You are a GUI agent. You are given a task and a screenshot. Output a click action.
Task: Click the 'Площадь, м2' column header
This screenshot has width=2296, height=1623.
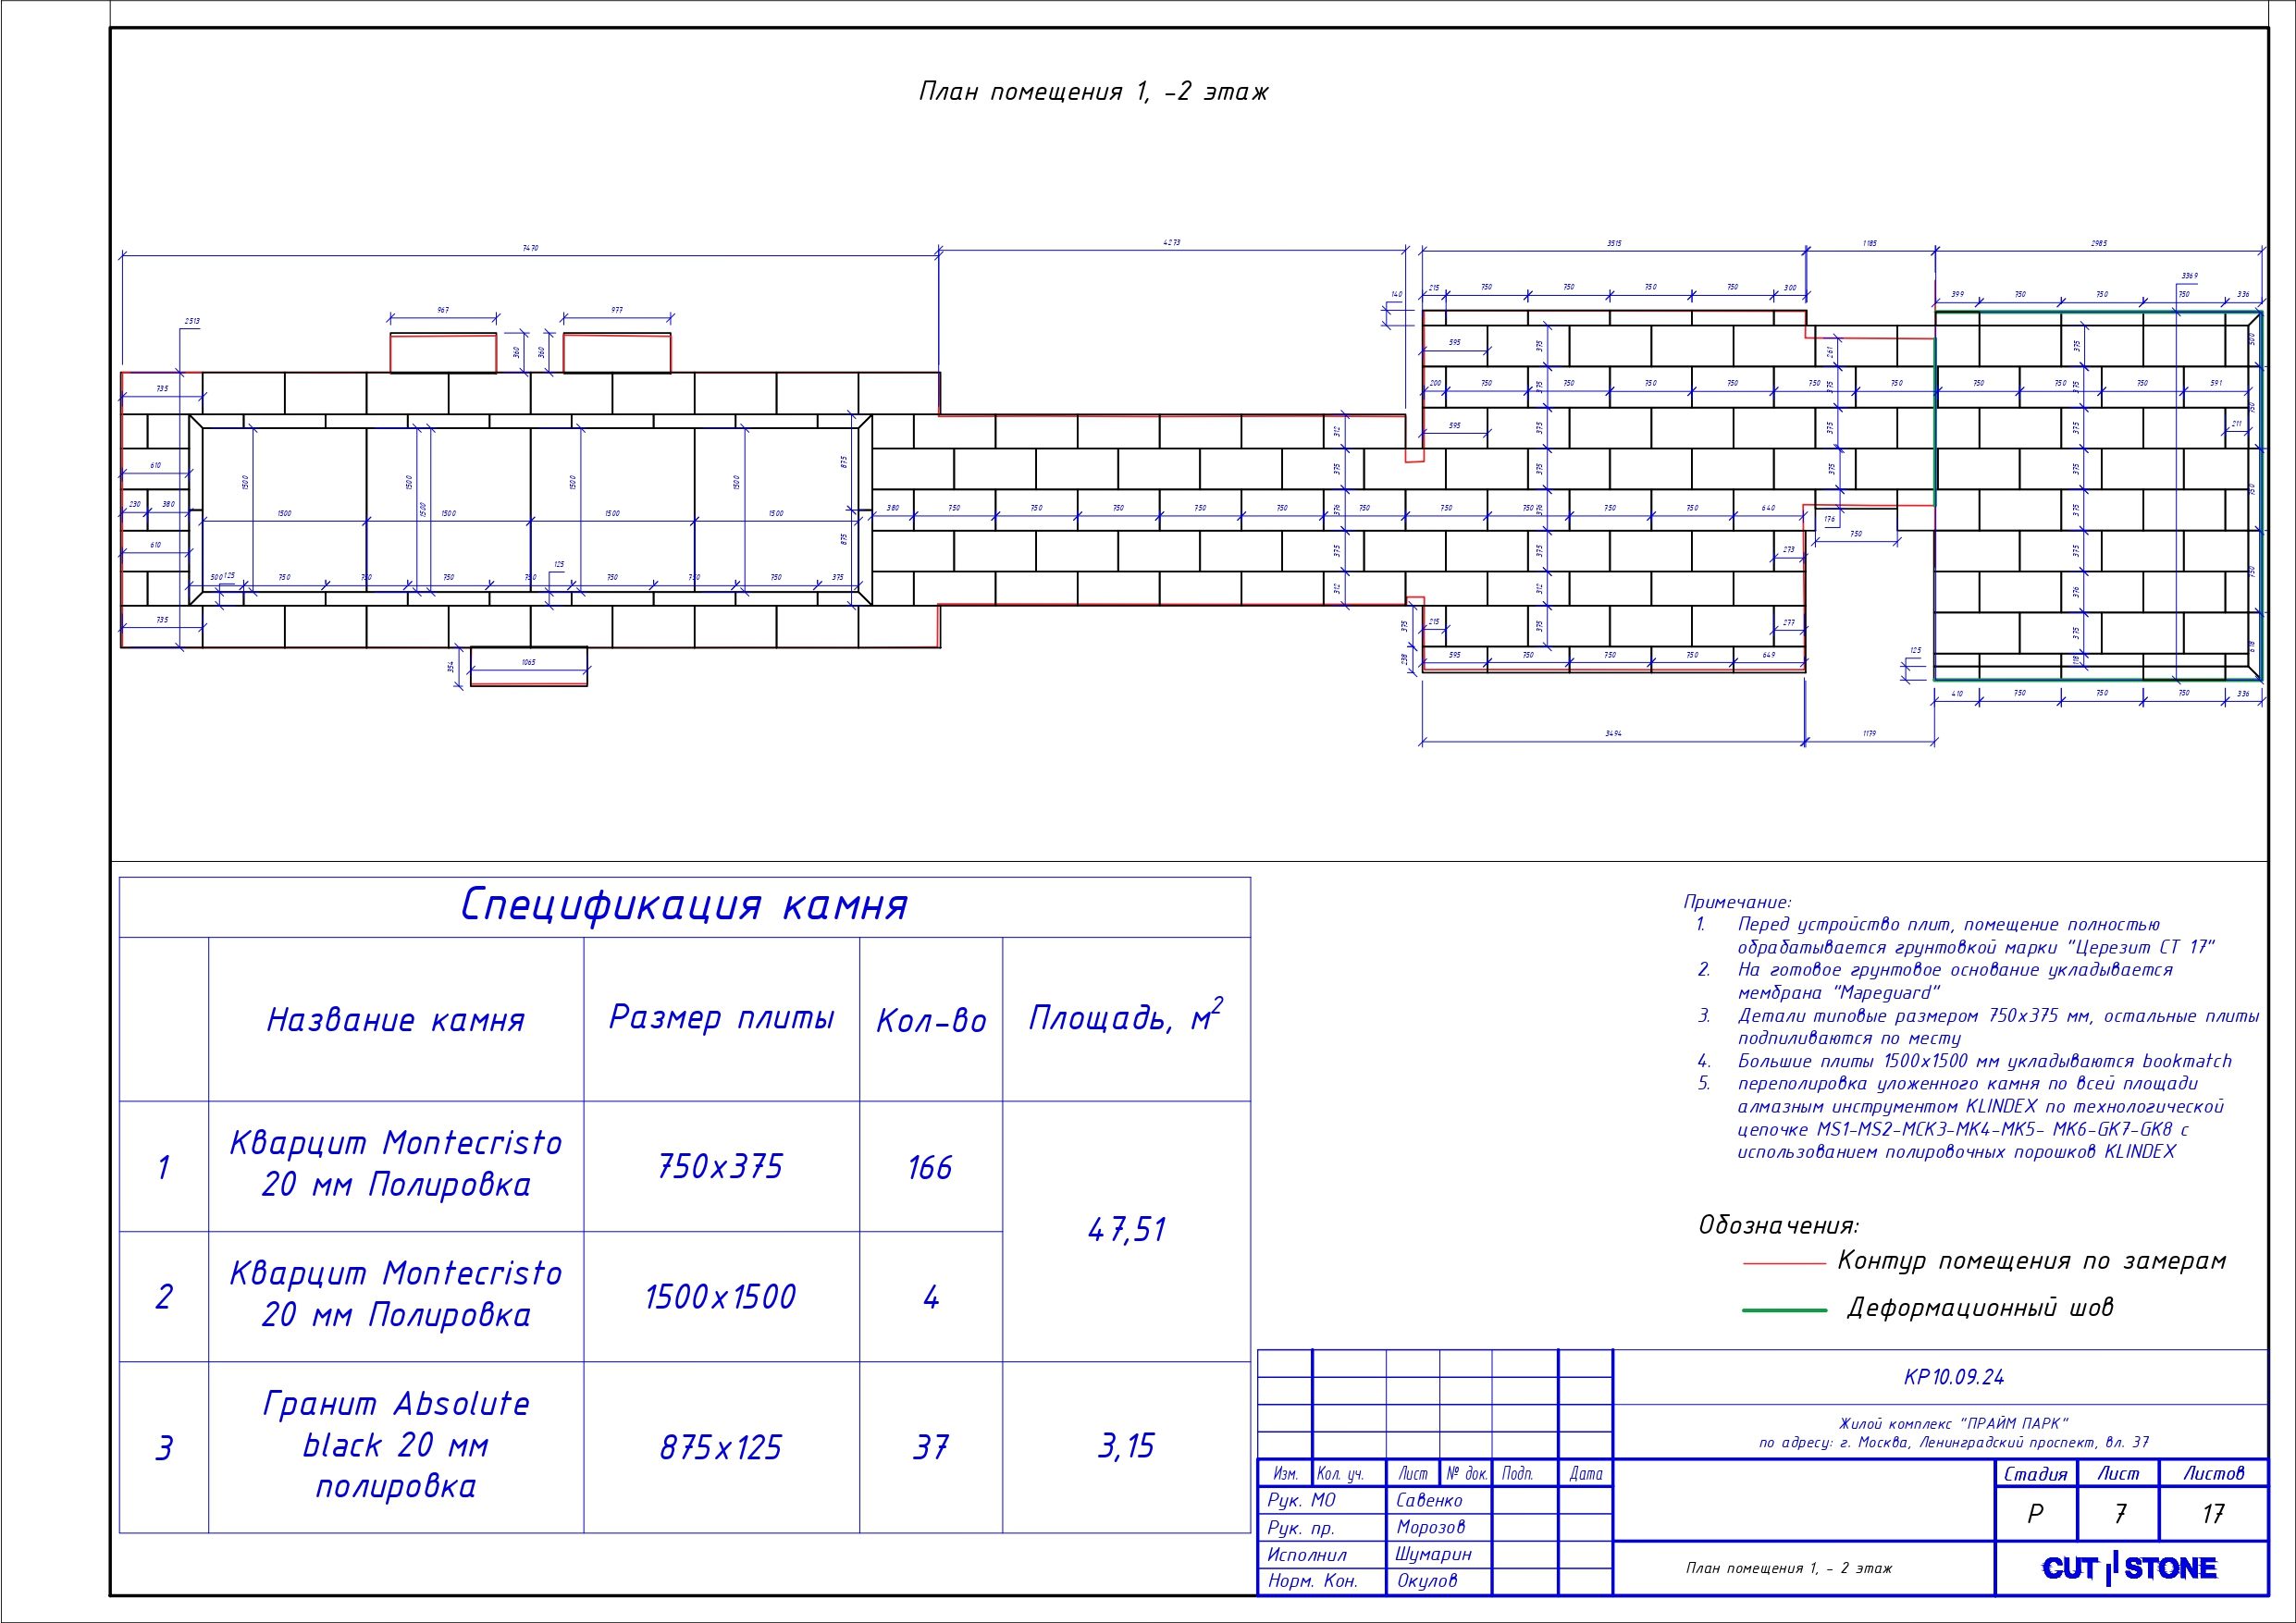pos(1126,1015)
